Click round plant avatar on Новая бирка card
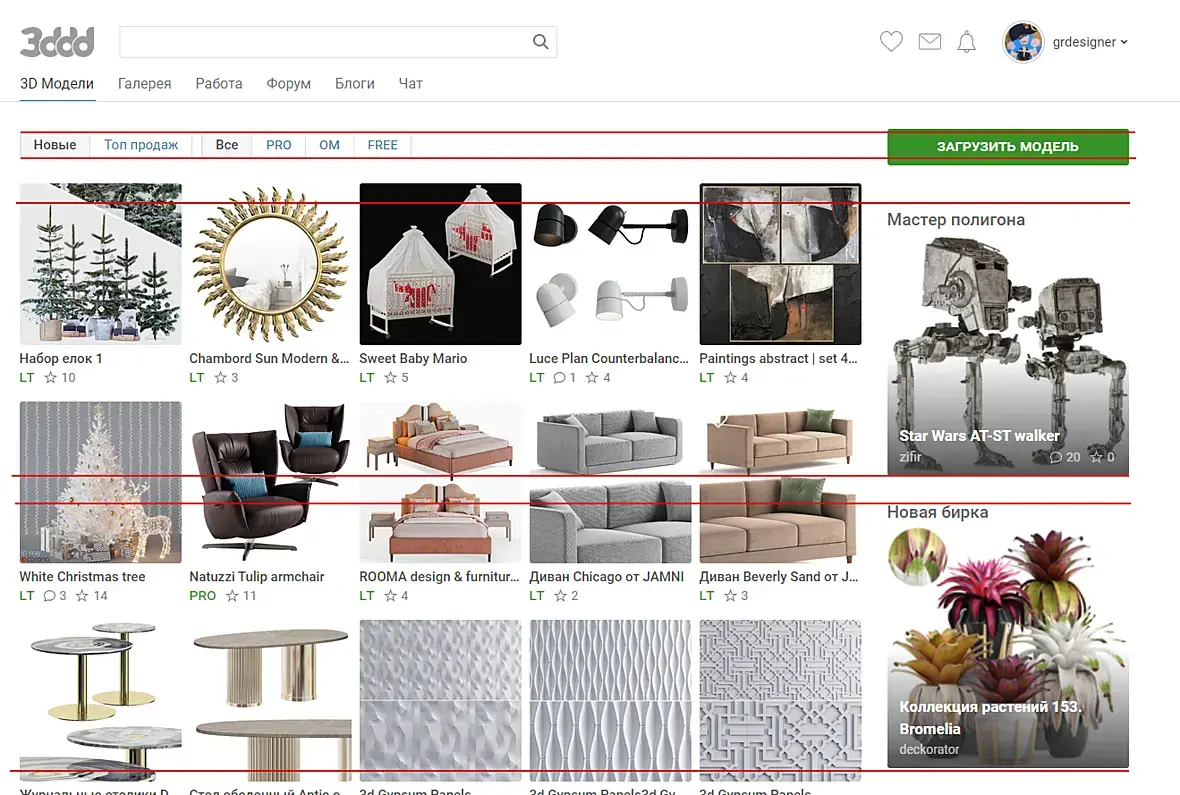Viewport: 1180px width, 795px height. (917, 557)
